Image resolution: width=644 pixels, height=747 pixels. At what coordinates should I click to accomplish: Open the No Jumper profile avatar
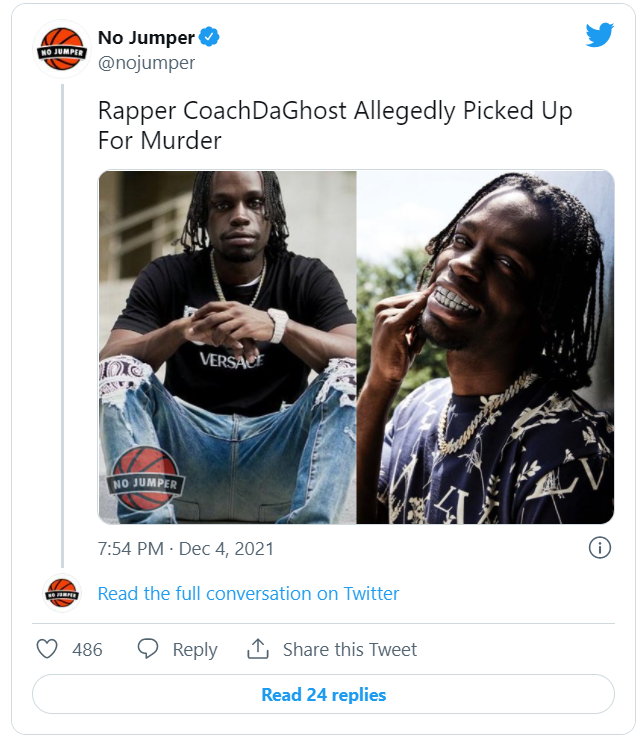pos(61,50)
